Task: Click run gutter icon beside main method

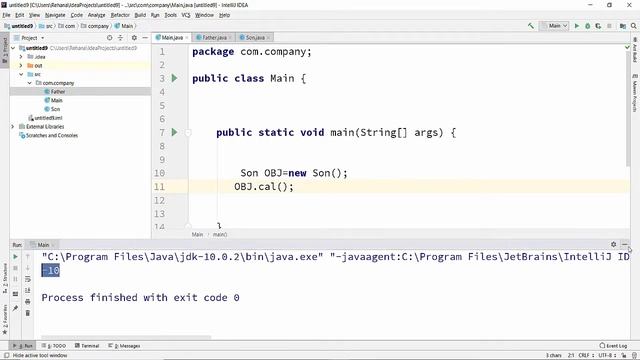Action: 175,132
